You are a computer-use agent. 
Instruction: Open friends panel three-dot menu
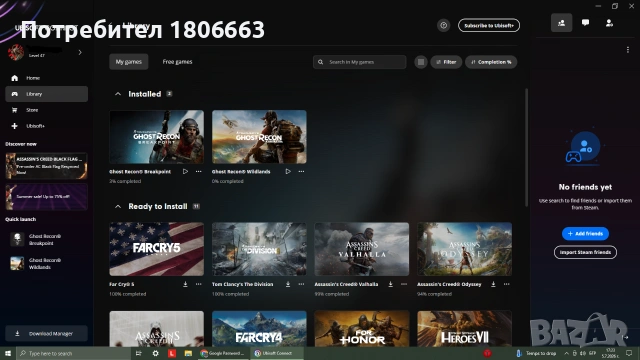coord(628,50)
